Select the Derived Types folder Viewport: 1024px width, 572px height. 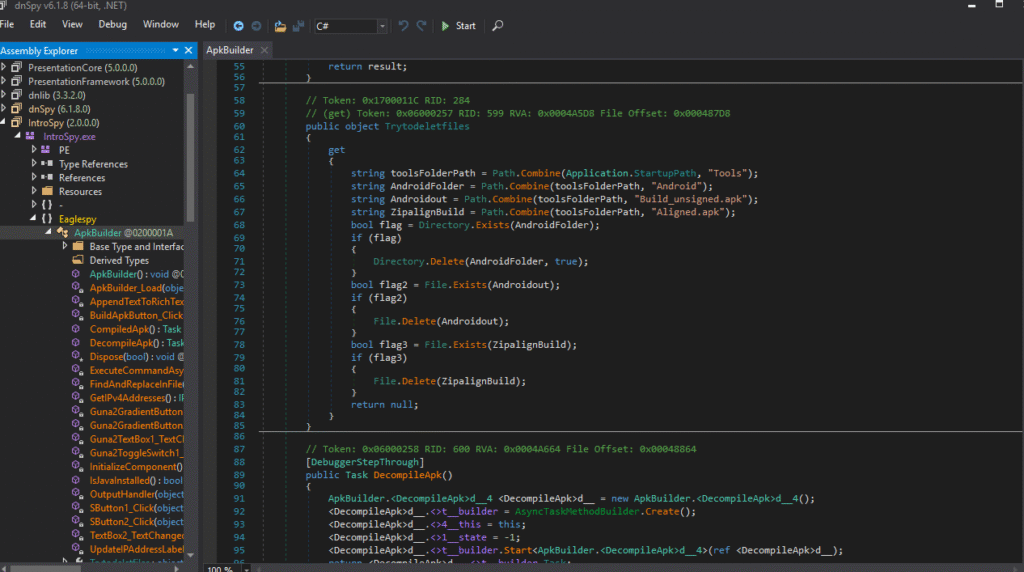tap(119, 261)
